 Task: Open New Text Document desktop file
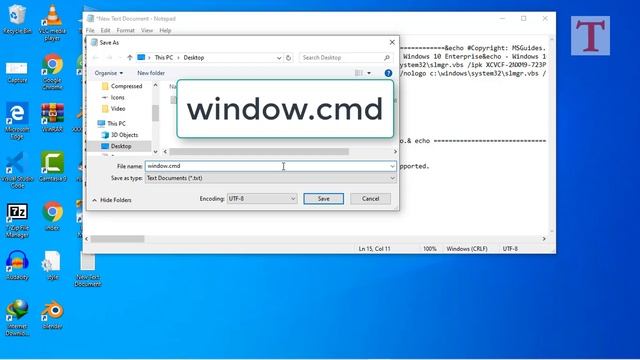point(87,269)
